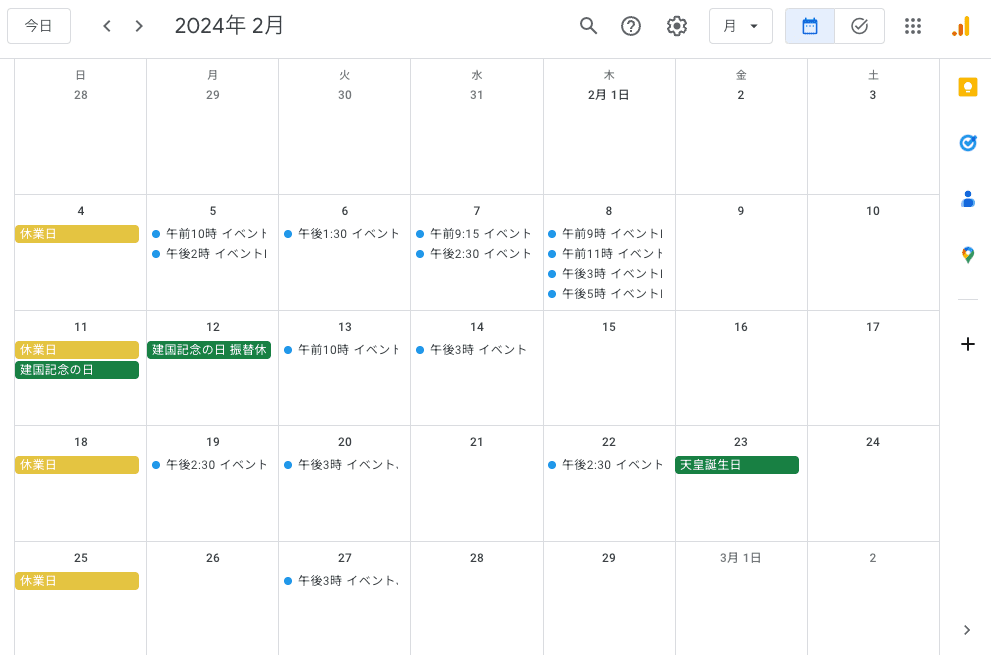Switch to the Calendar view toggle

[809, 26]
